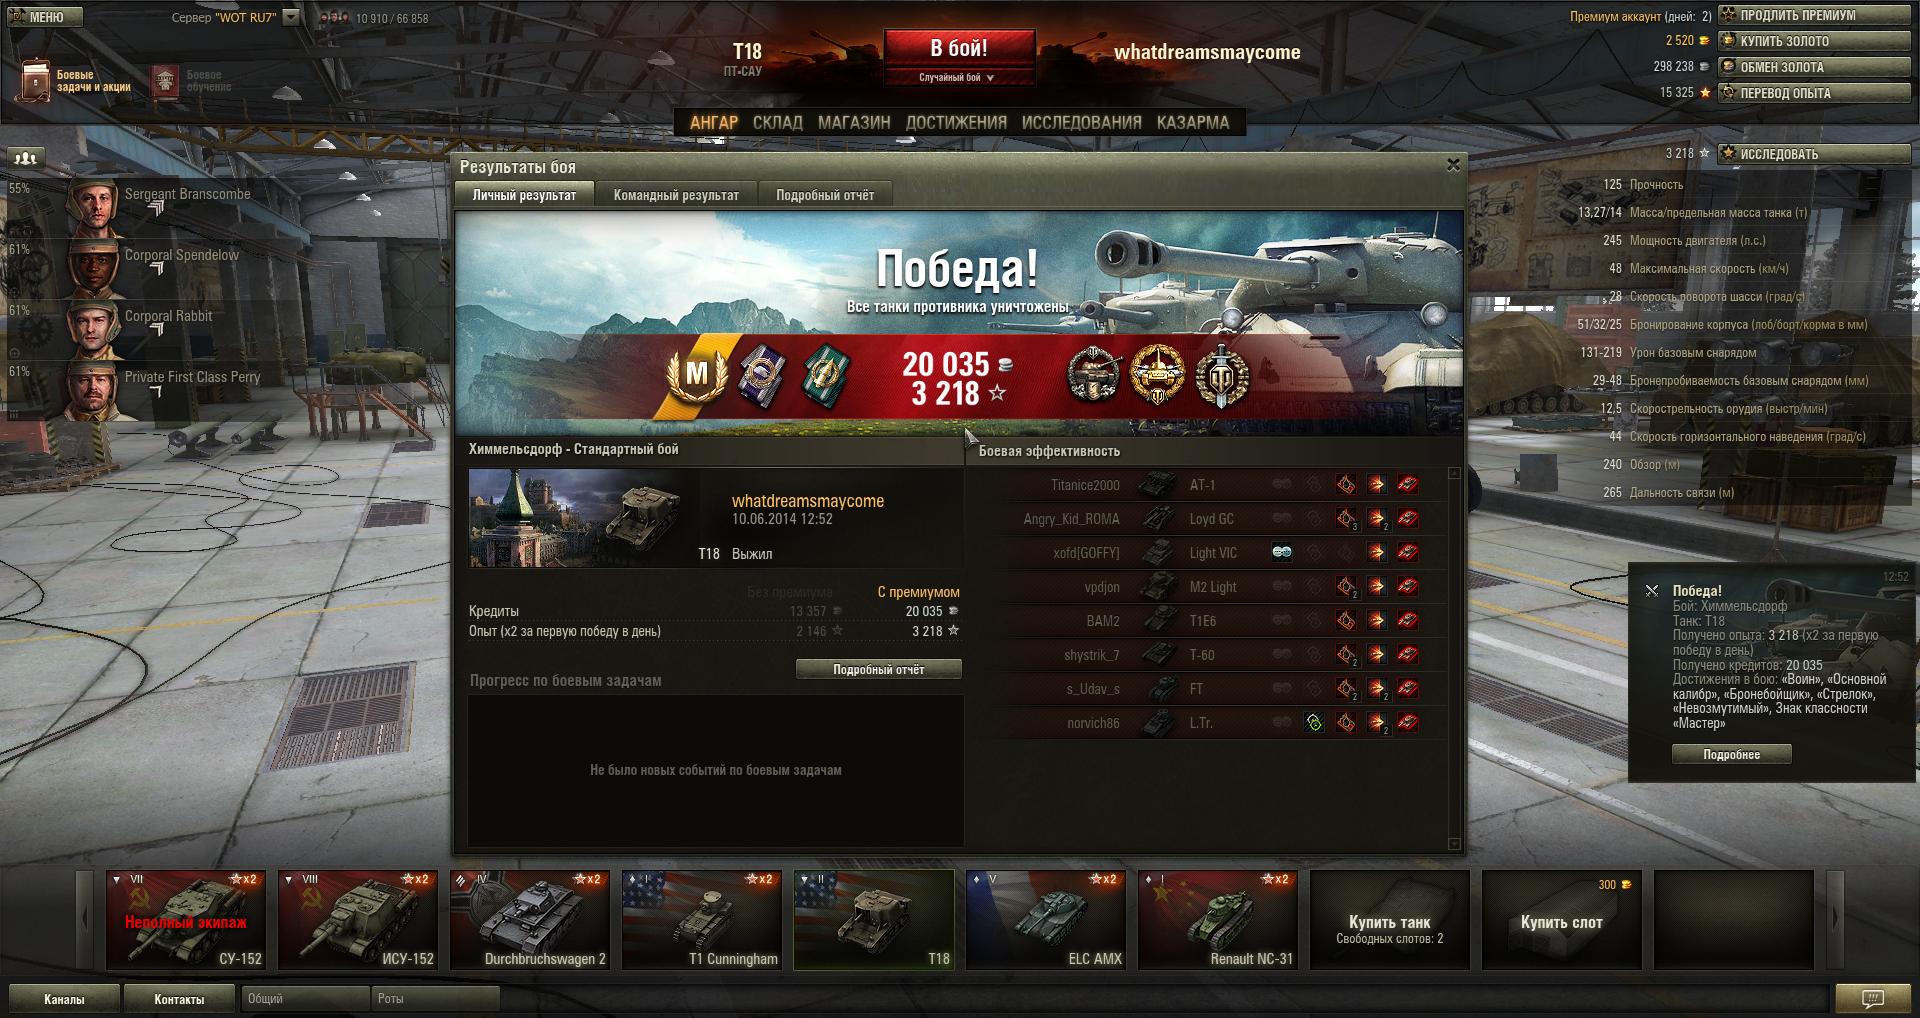The width and height of the screenshot is (1920, 1018).
Task: Click destroyed-vehicle icon in norvich86 row
Action: [x=1408, y=723]
